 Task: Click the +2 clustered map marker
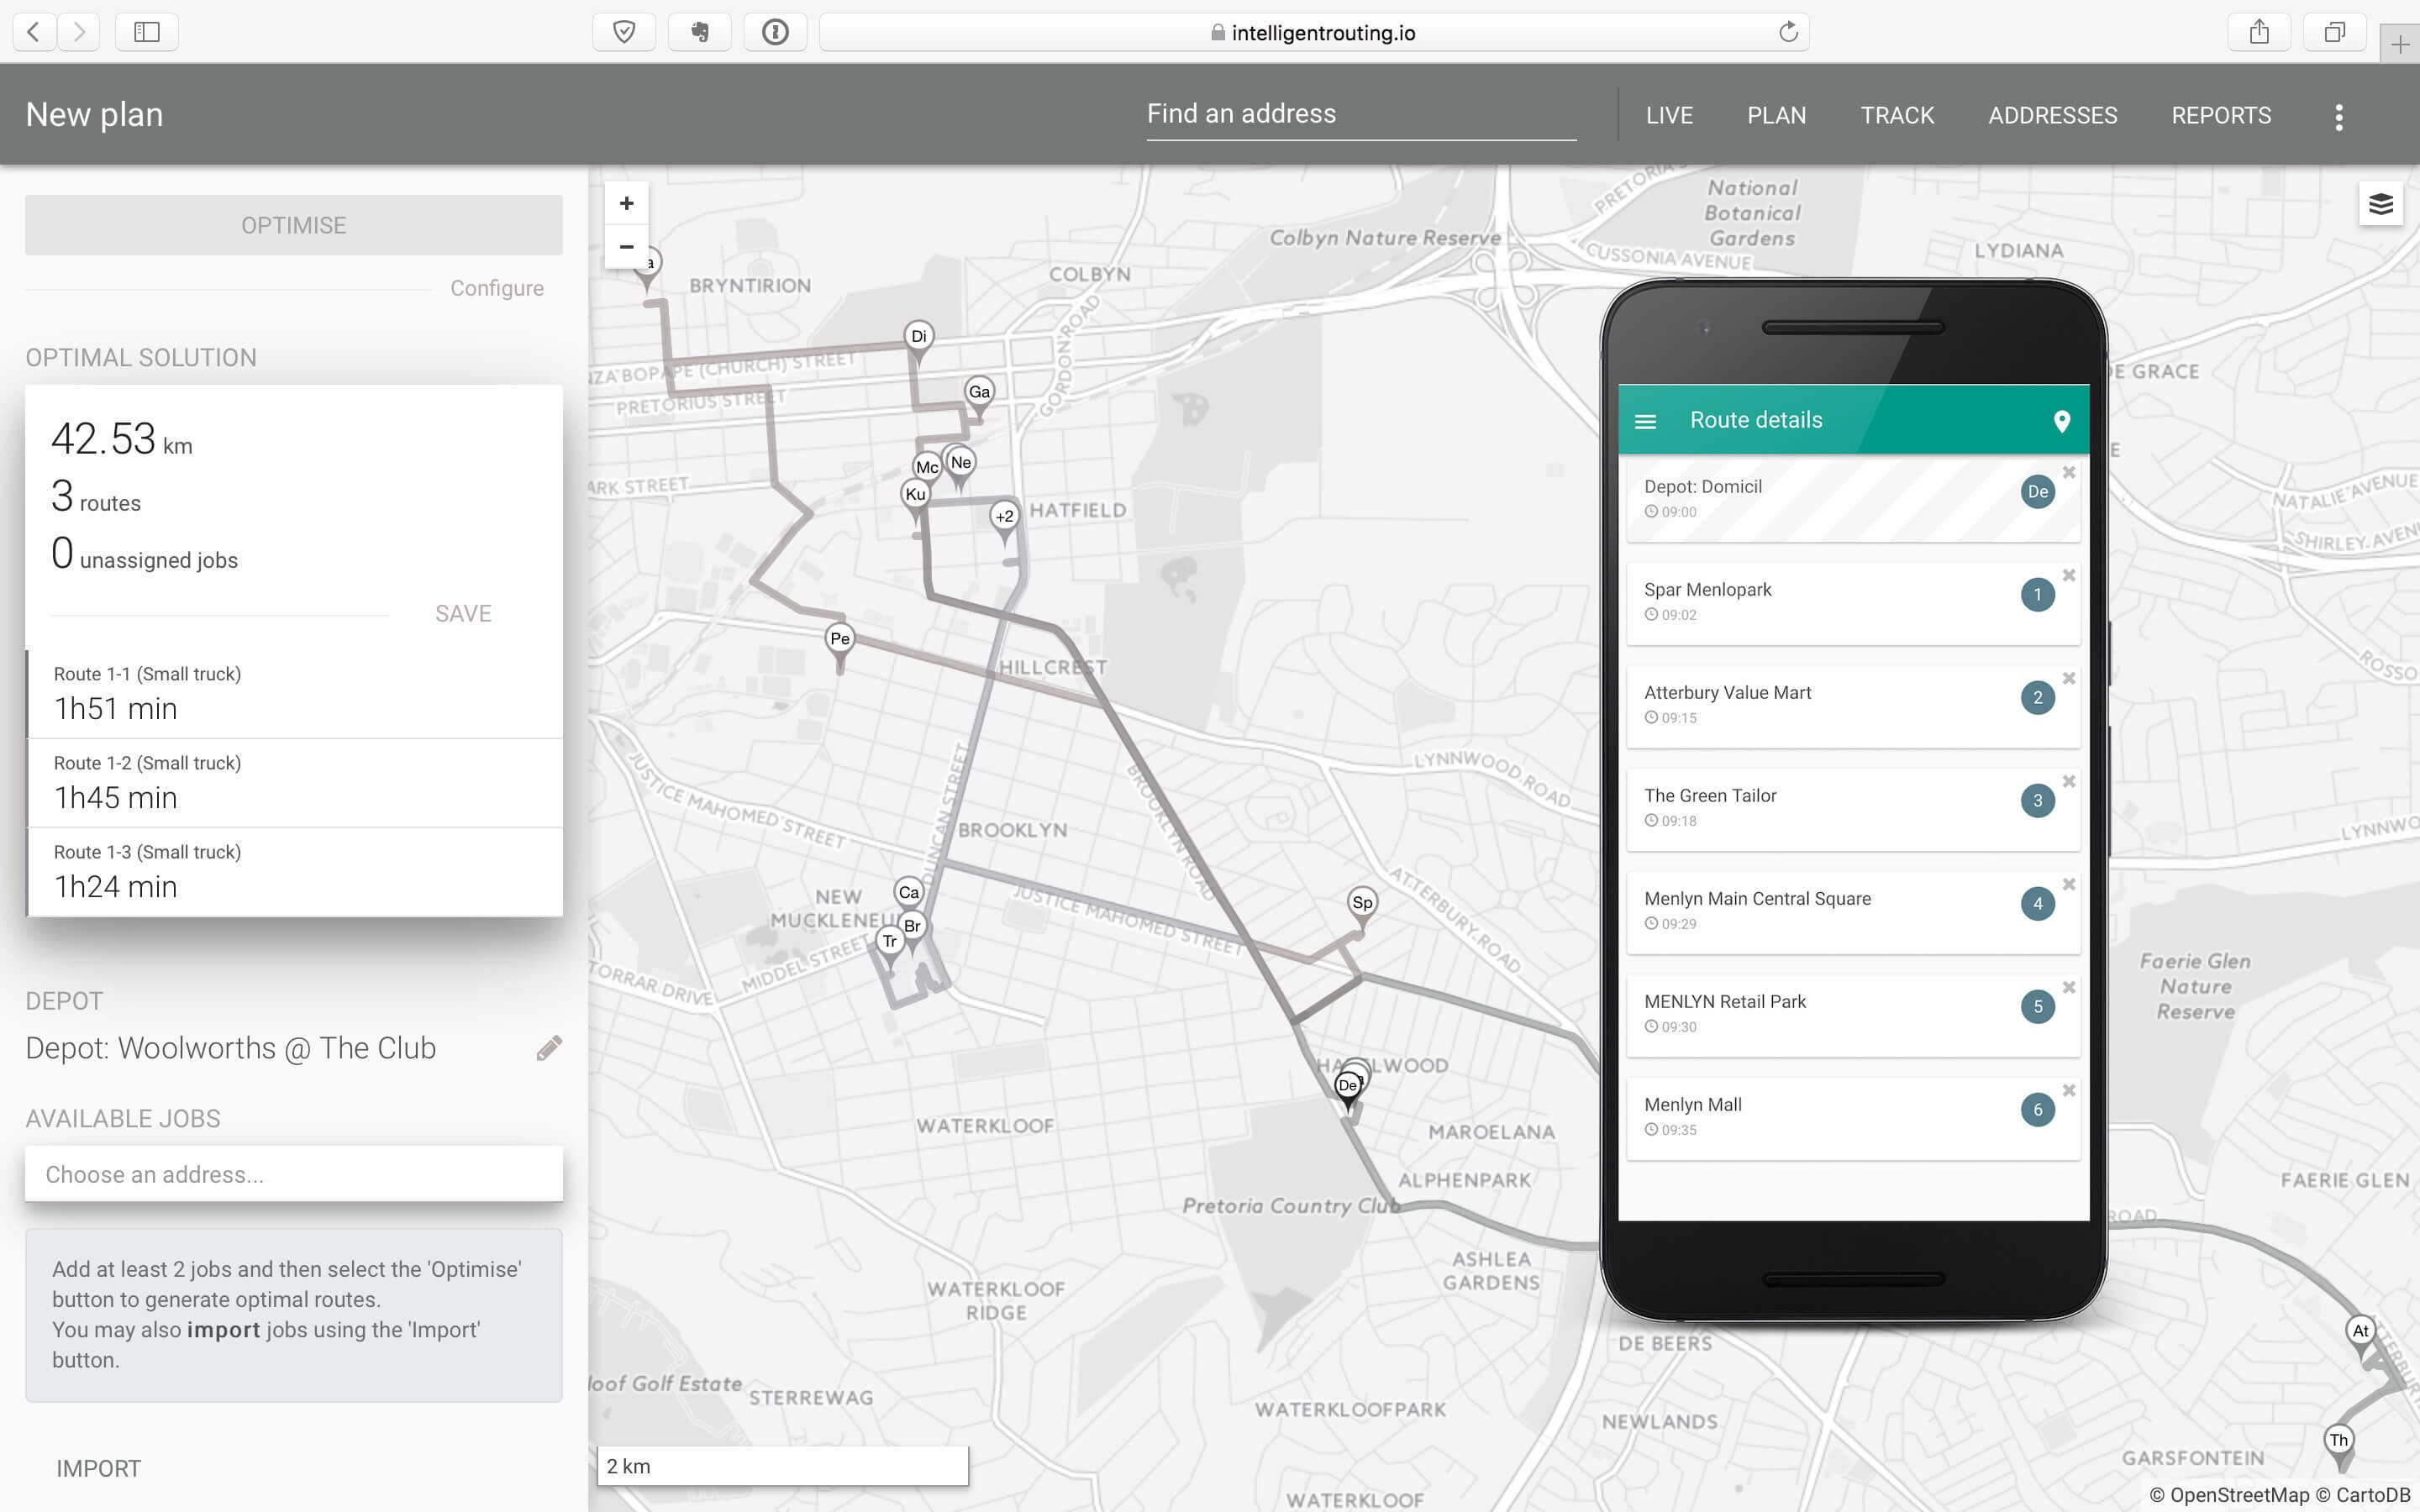click(1005, 517)
